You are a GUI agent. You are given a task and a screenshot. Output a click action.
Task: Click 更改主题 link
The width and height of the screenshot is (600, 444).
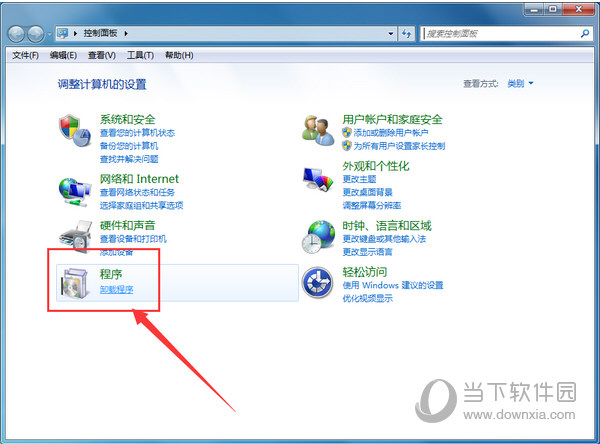coord(359,179)
